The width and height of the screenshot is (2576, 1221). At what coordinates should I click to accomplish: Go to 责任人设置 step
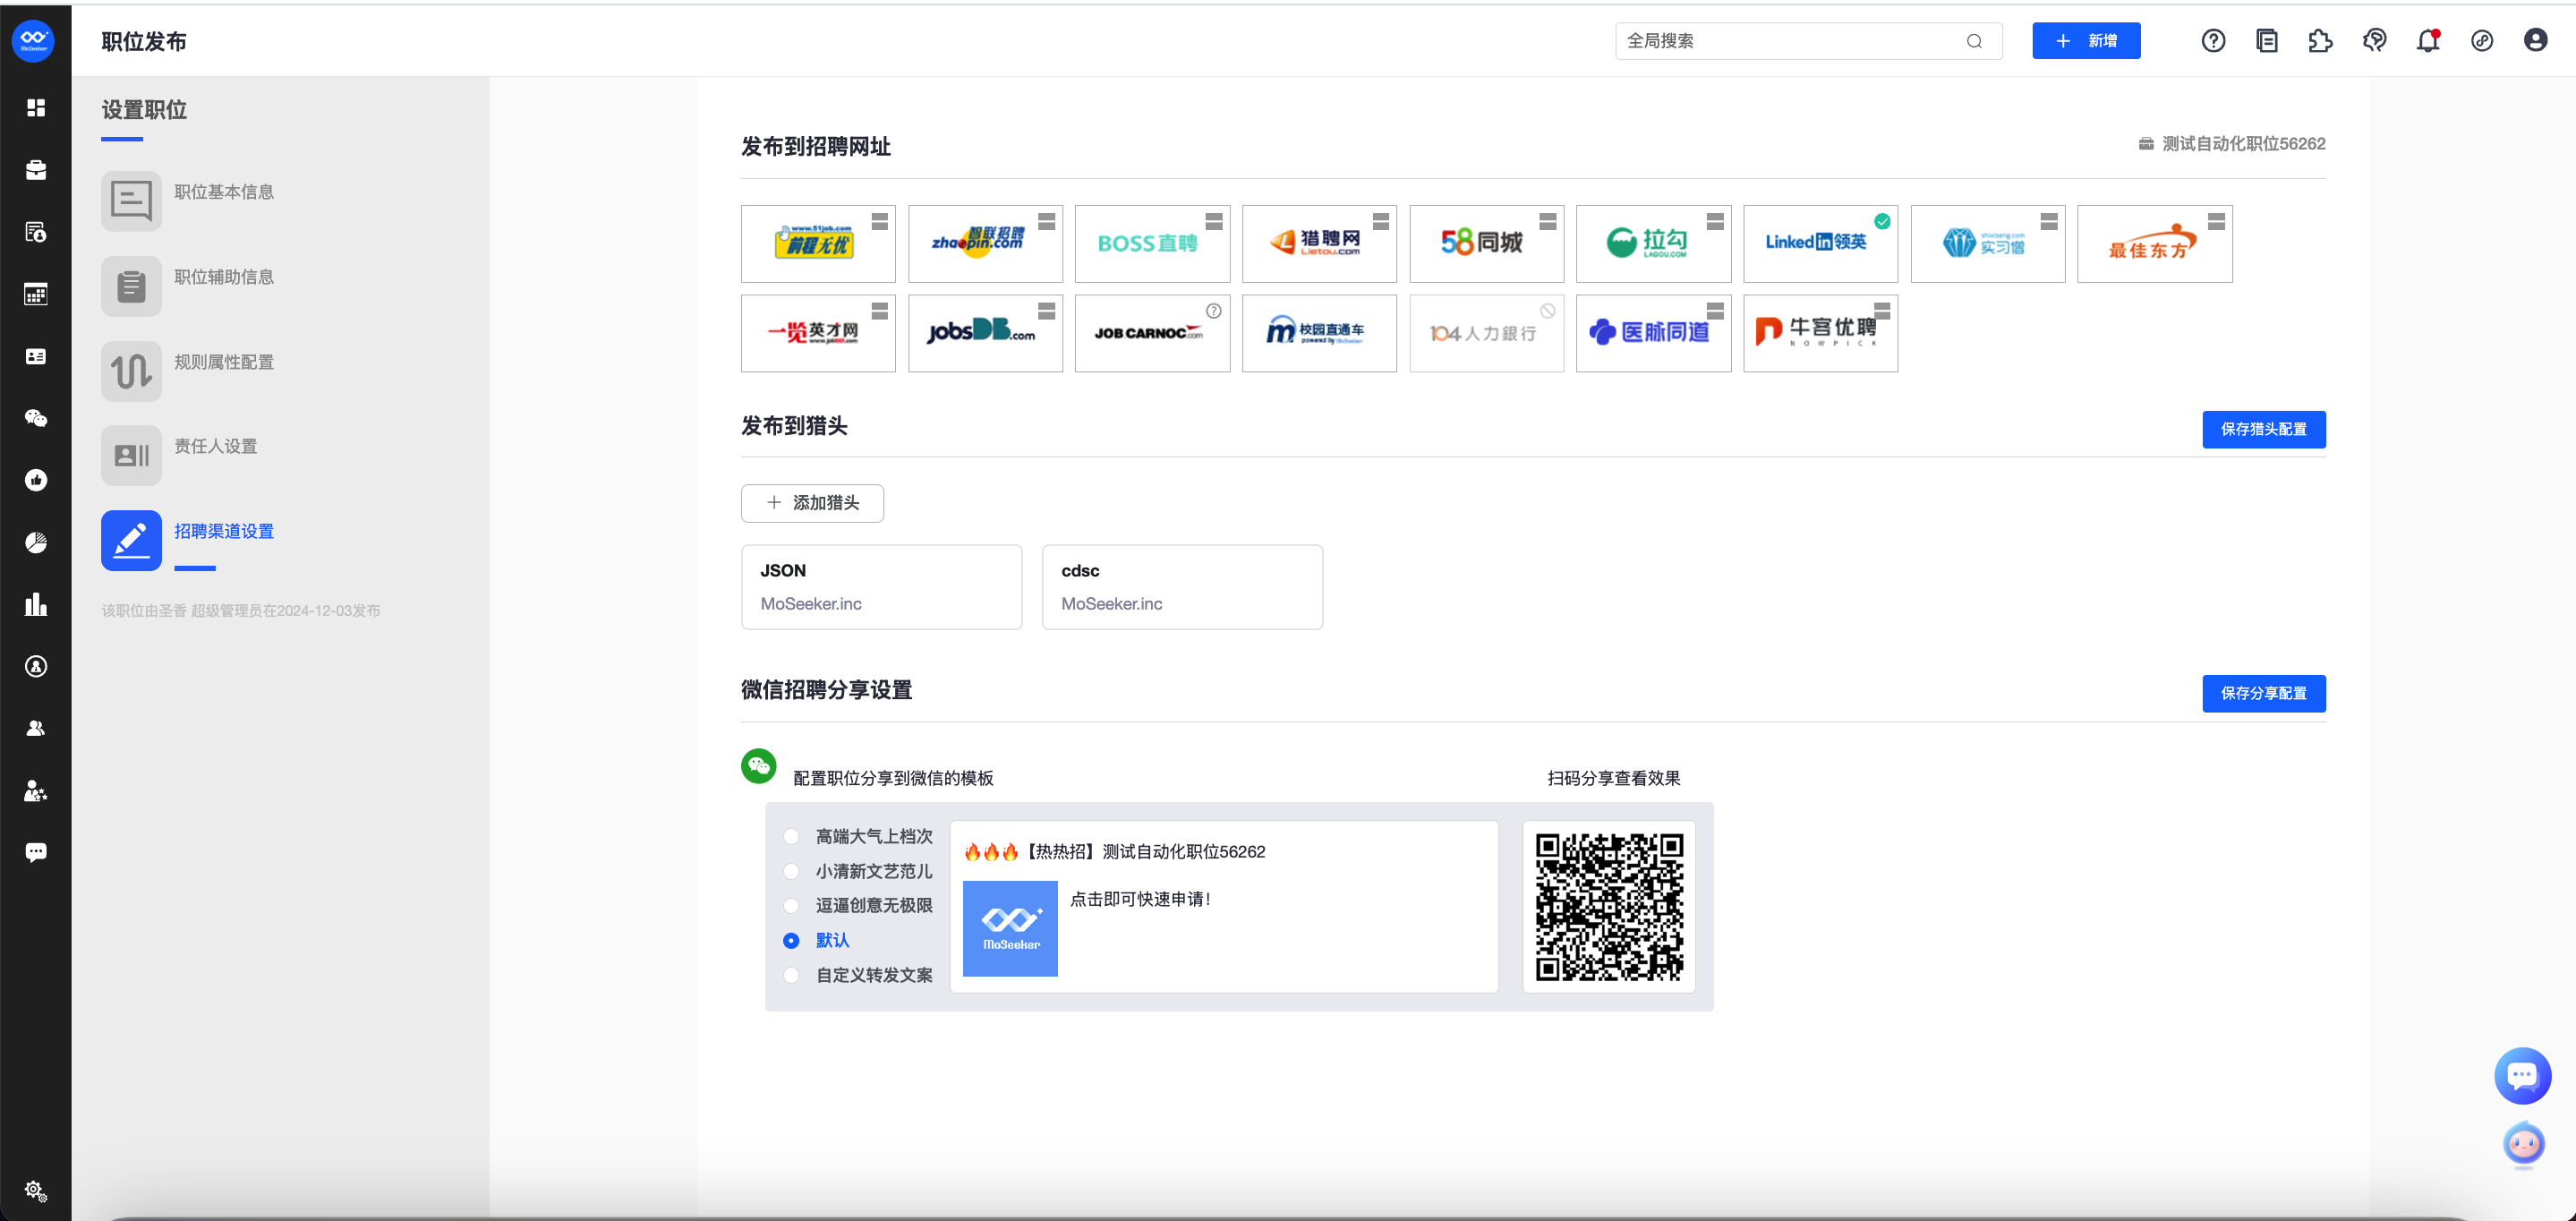click(x=180, y=456)
